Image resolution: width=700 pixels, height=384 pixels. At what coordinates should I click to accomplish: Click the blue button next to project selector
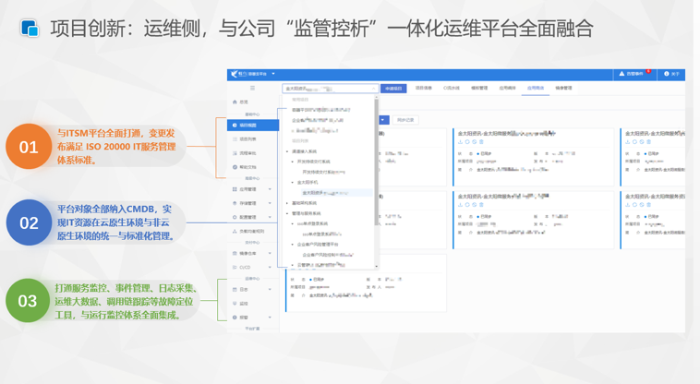pyautogui.click(x=393, y=88)
